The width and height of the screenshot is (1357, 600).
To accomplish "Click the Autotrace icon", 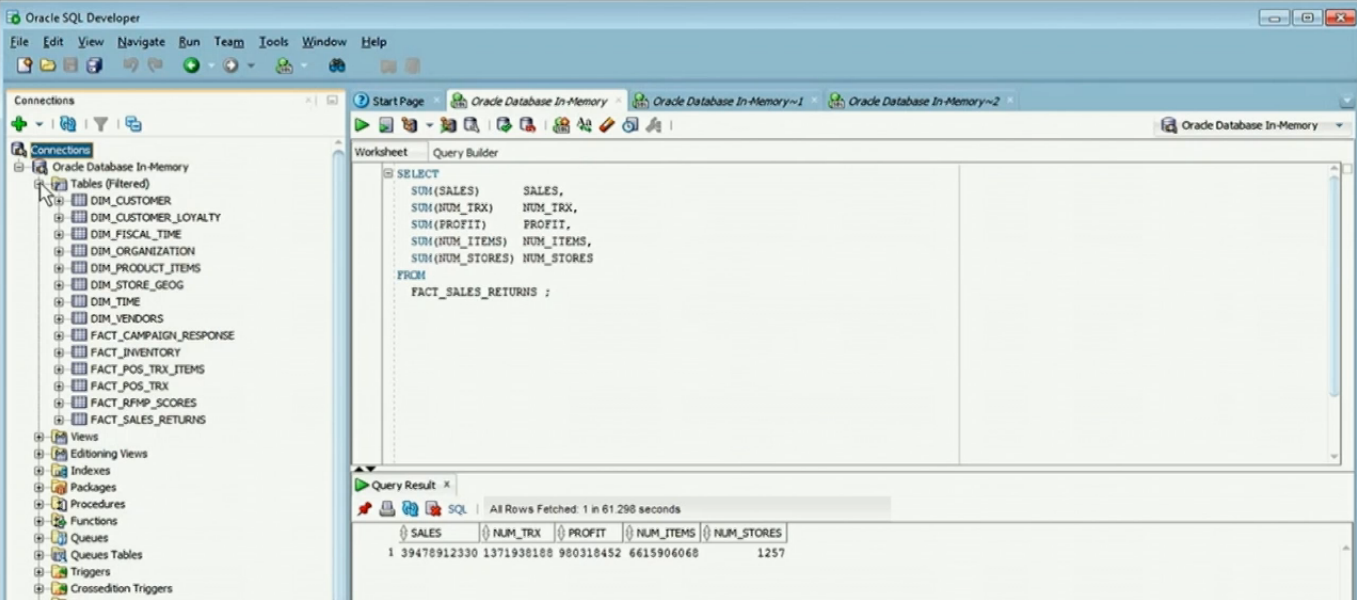I will click(x=448, y=125).
